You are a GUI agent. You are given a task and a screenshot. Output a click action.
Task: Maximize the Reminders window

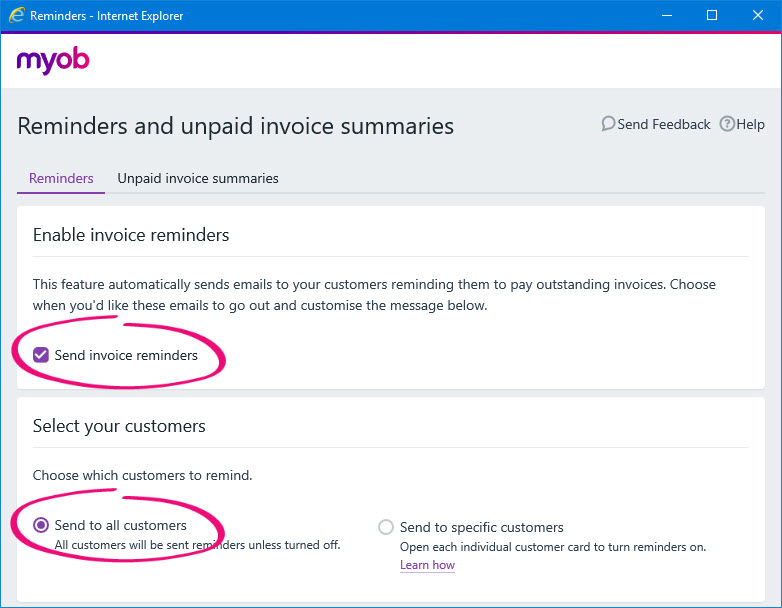712,15
